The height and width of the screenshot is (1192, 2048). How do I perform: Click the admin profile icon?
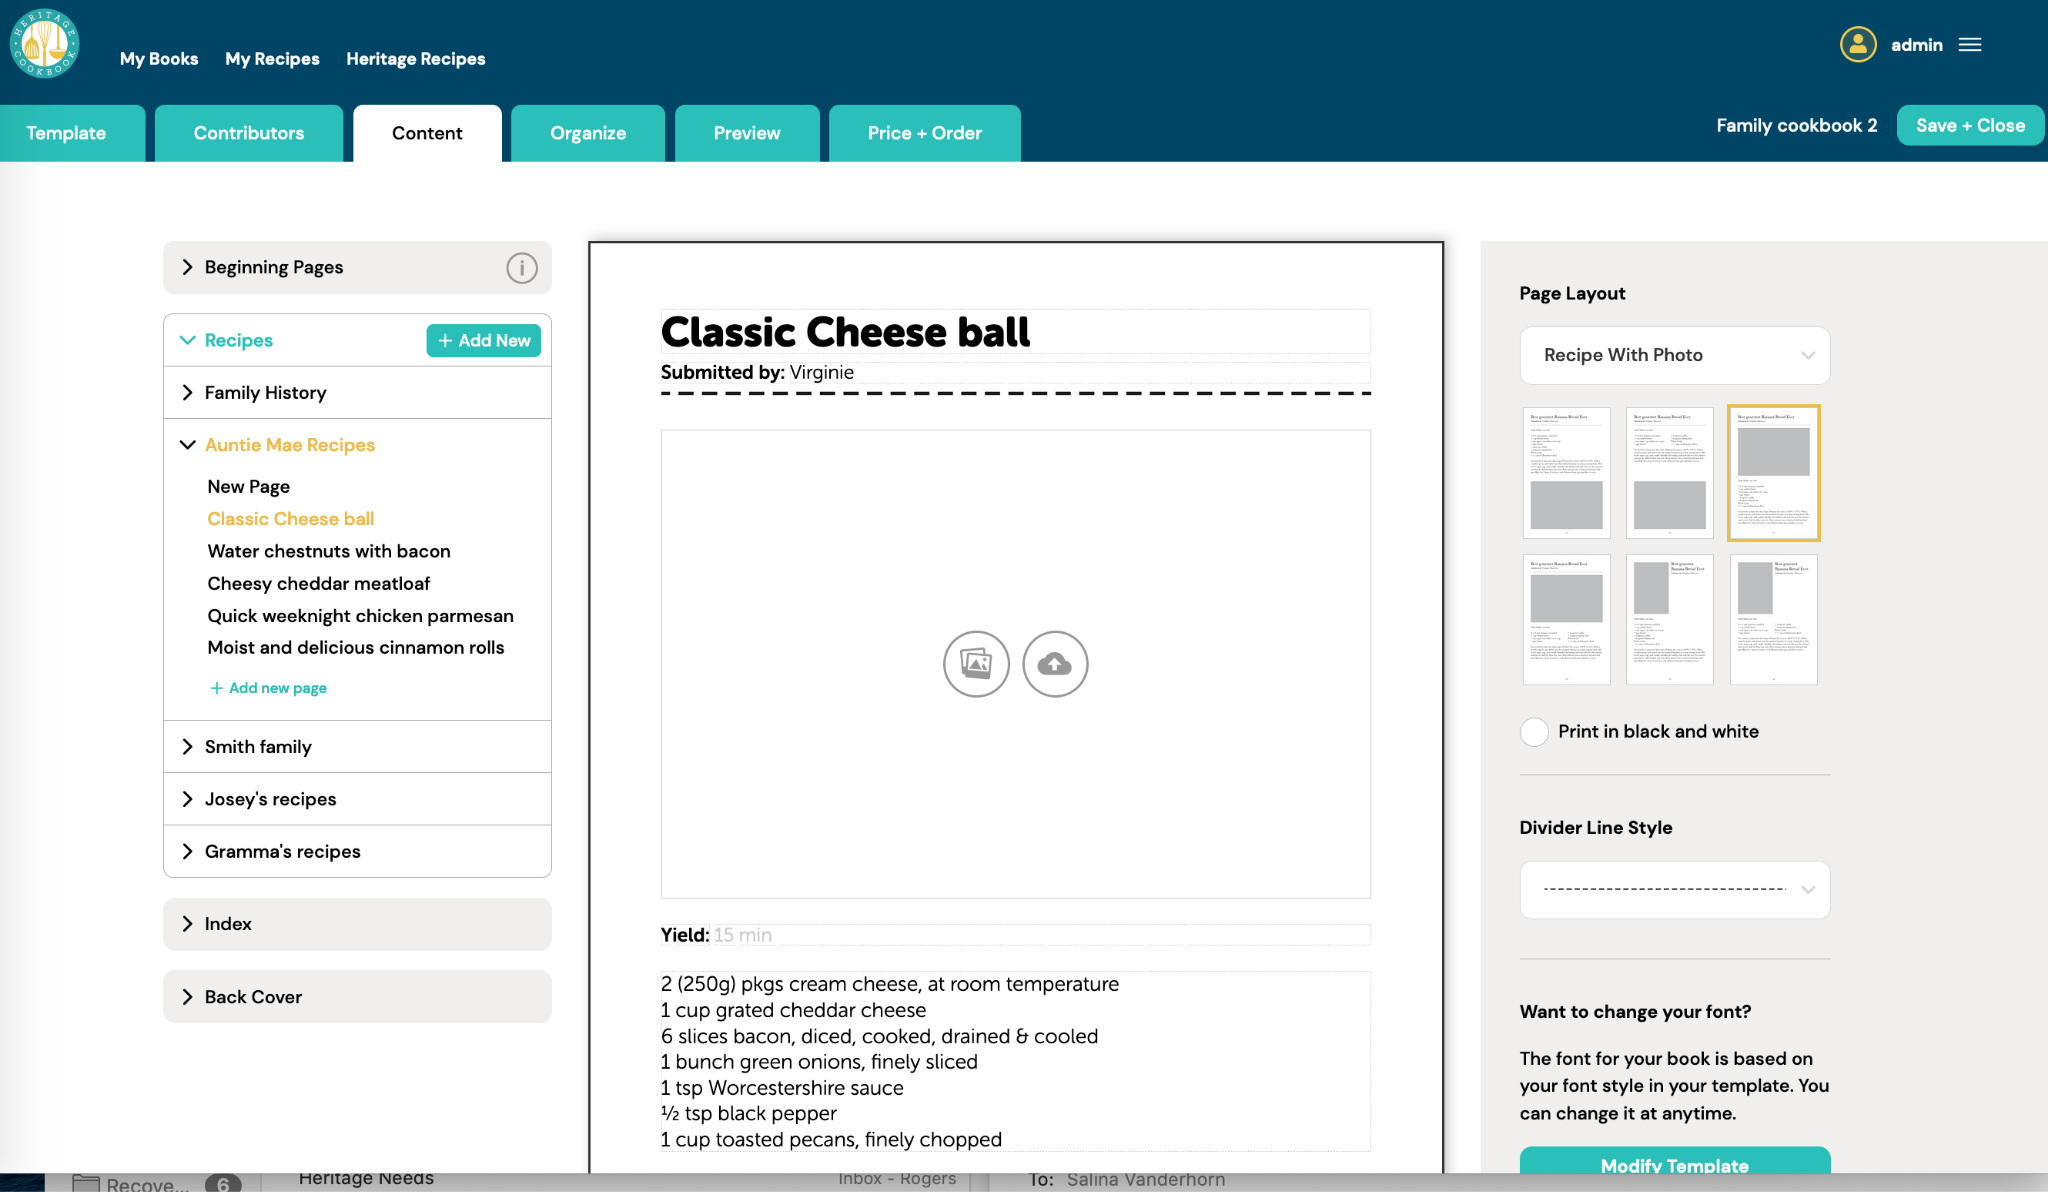click(x=1858, y=44)
